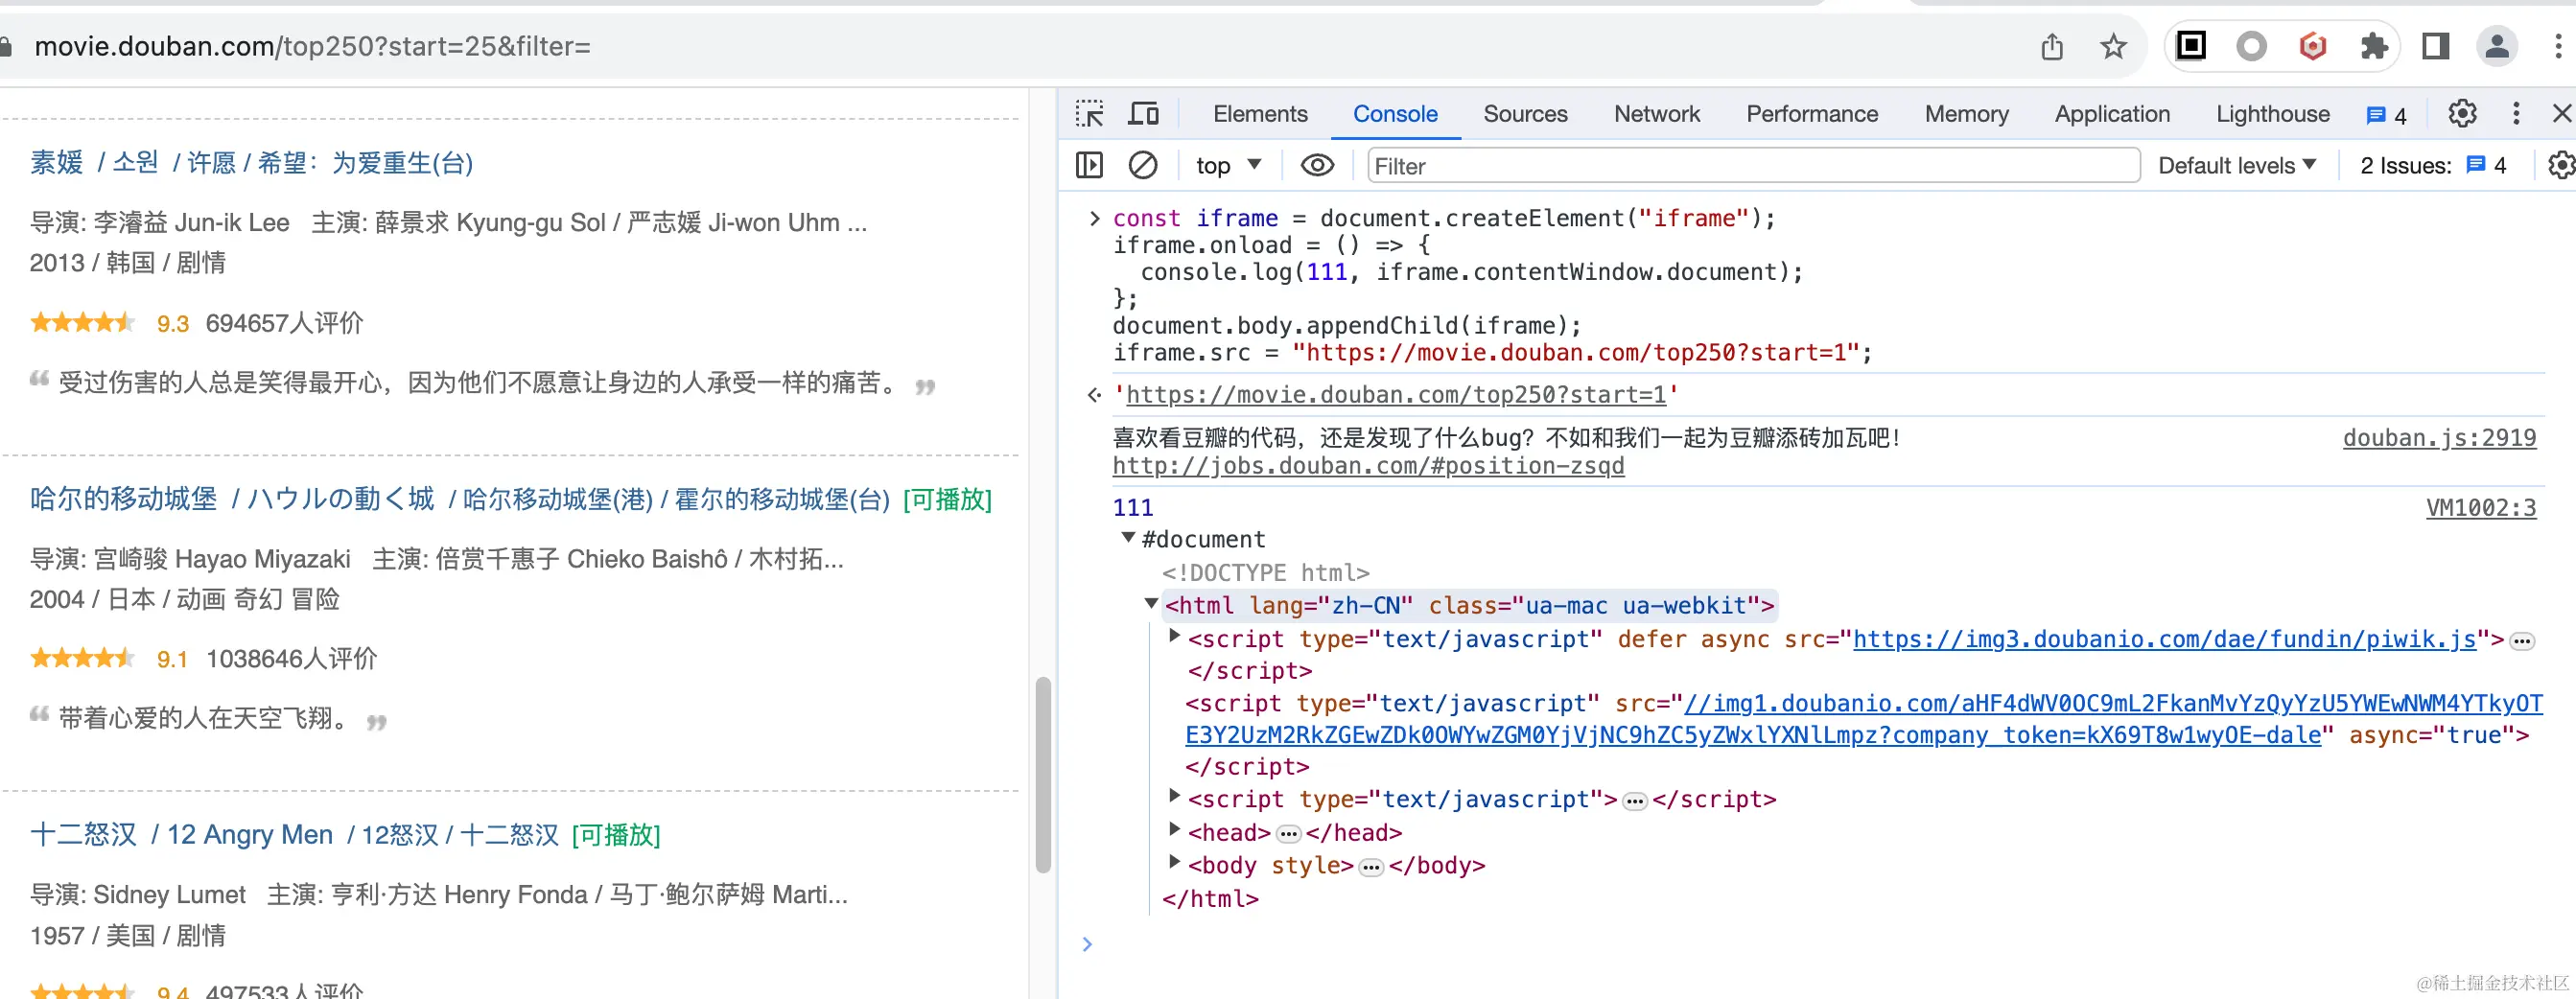Select the Console tab
This screenshot has width=2576, height=999.
(x=1395, y=114)
